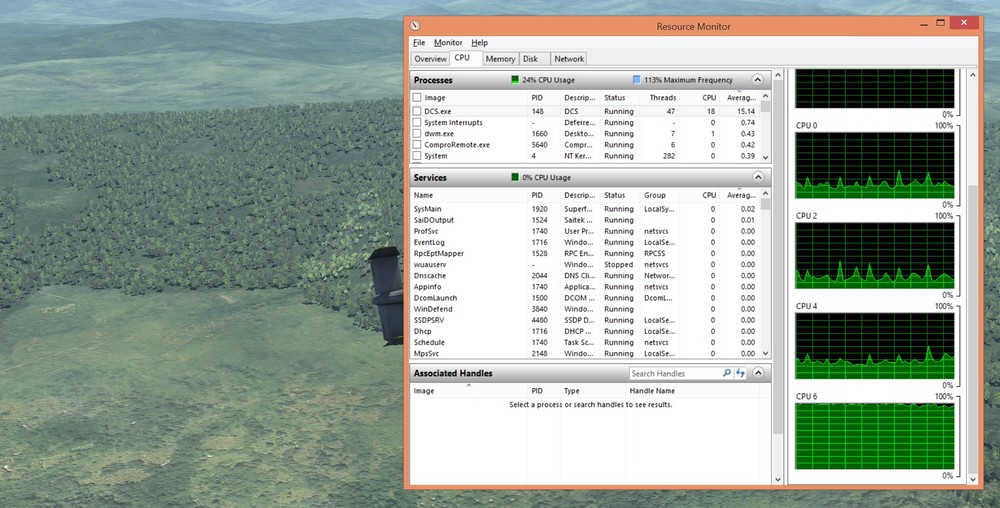The image size is (1000, 508).
Task: Click the CPU 0 usage graph
Action: click(875, 165)
